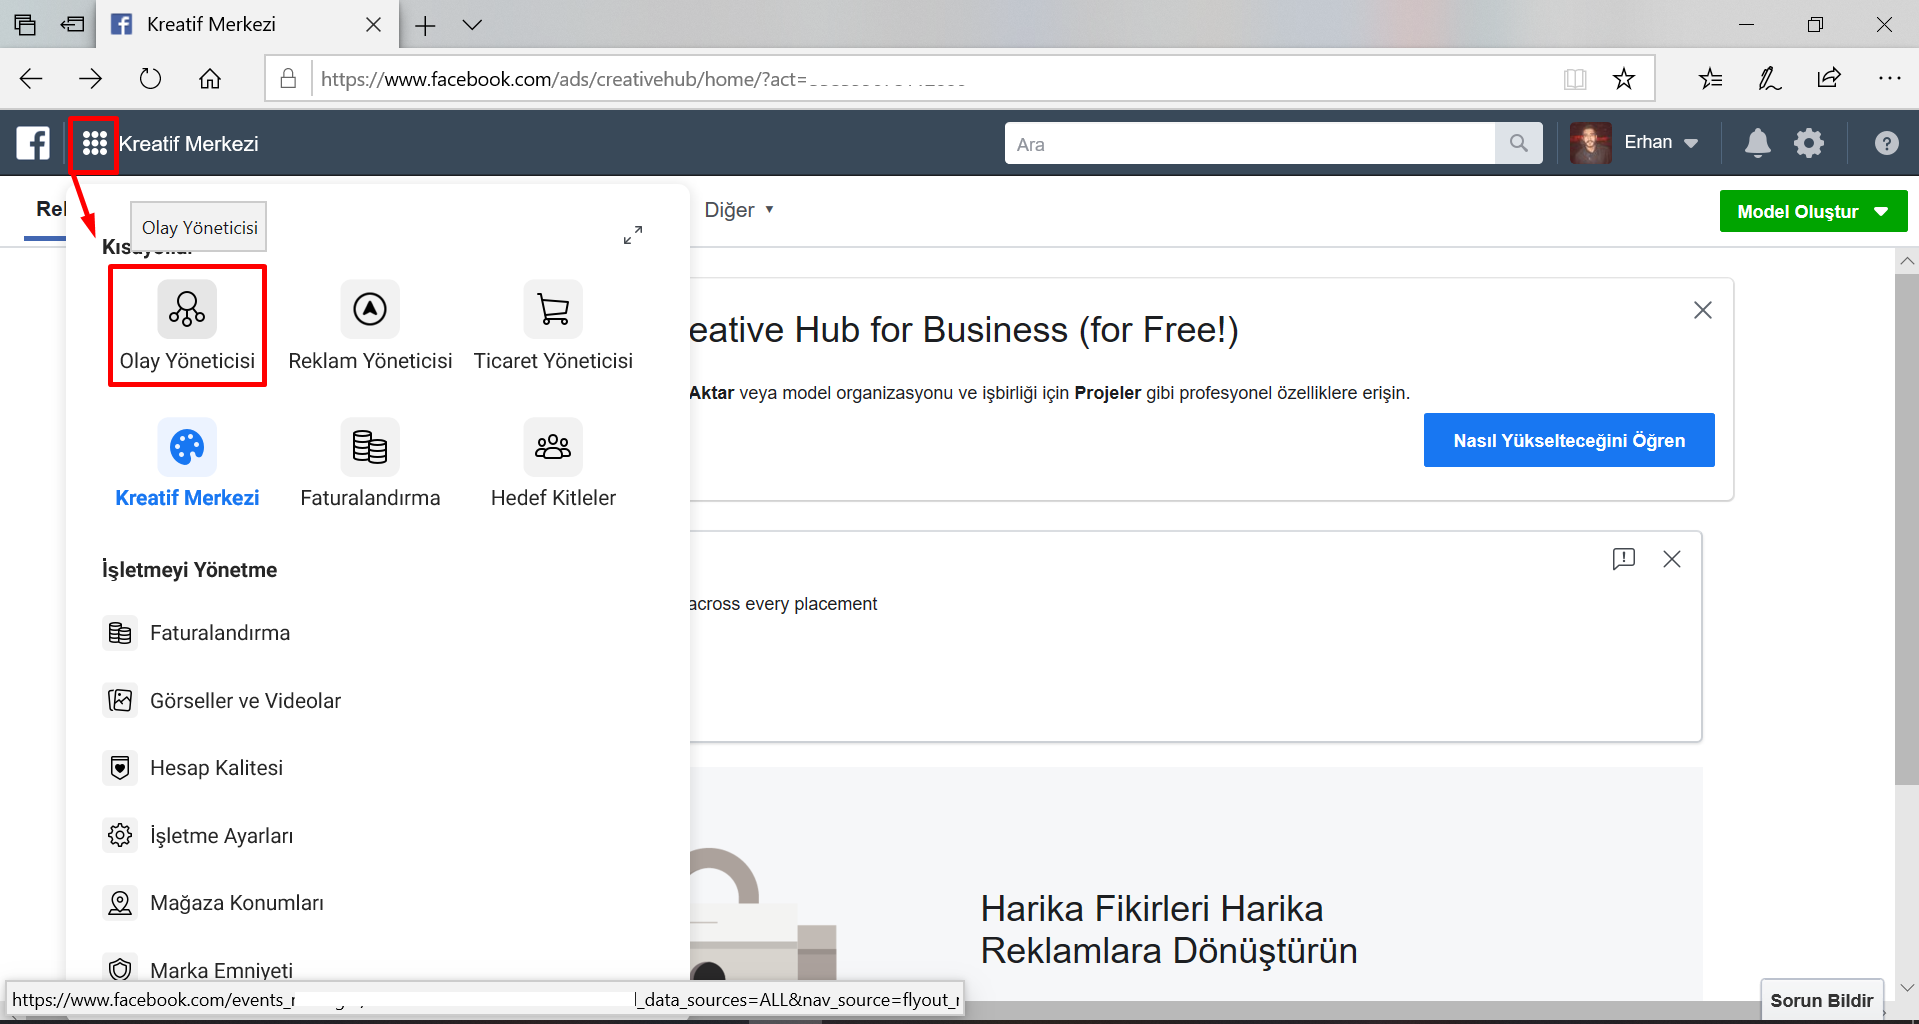Viewport: 1919px width, 1024px height.
Task: Close the Kreatif Merkezi browser tab
Action: click(374, 25)
